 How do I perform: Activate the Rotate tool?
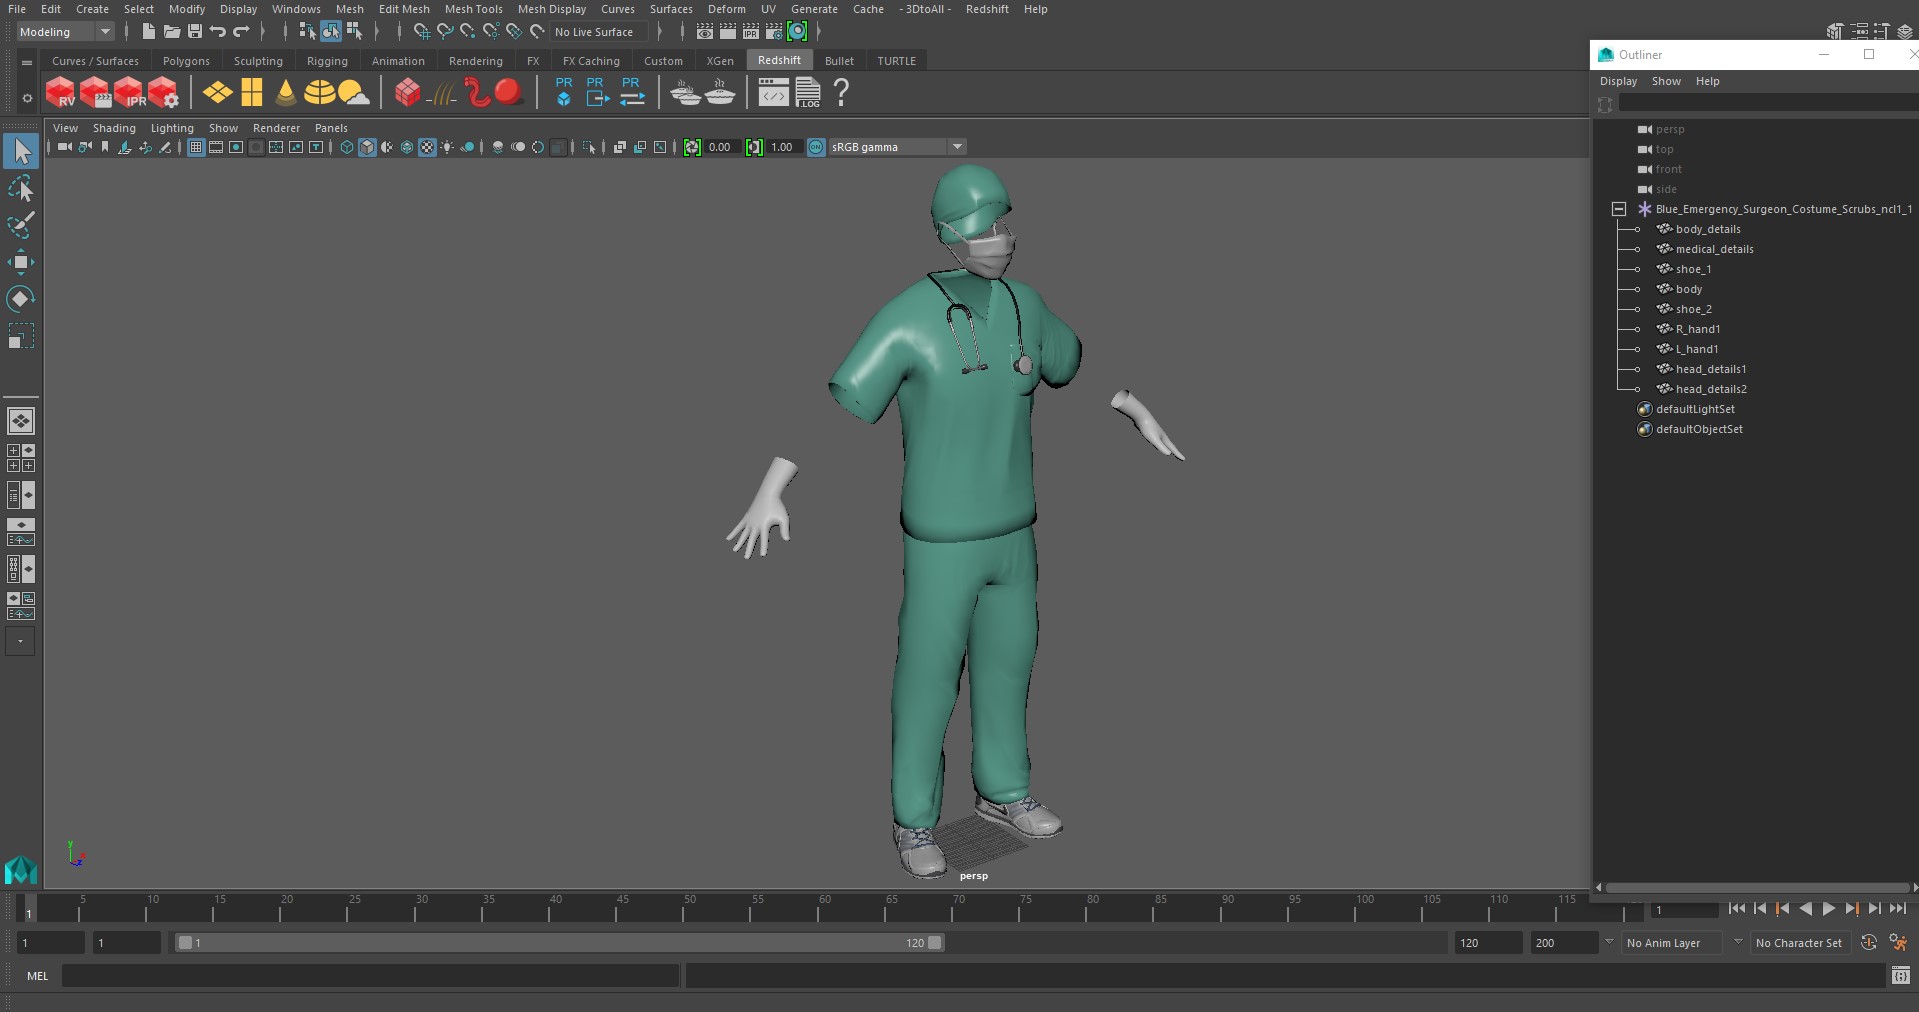tap(20, 299)
